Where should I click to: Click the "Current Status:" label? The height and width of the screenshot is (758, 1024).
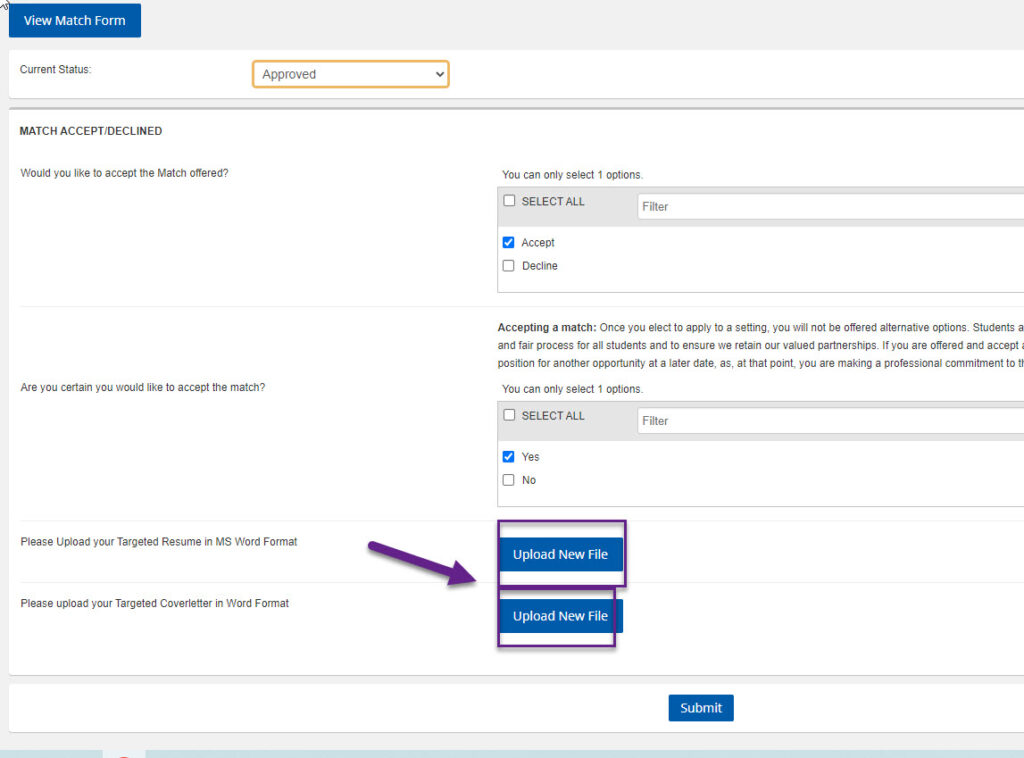coord(56,70)
